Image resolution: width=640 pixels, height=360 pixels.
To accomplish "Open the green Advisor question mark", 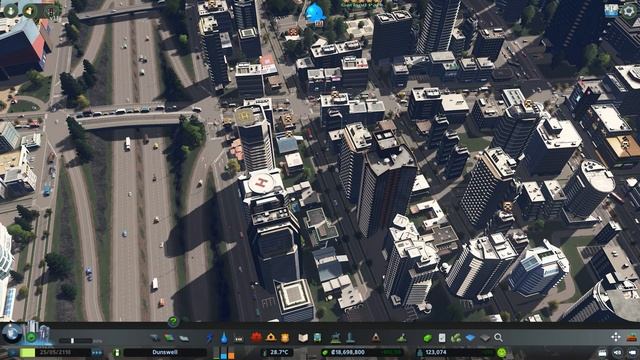I will tap(173, 322).
